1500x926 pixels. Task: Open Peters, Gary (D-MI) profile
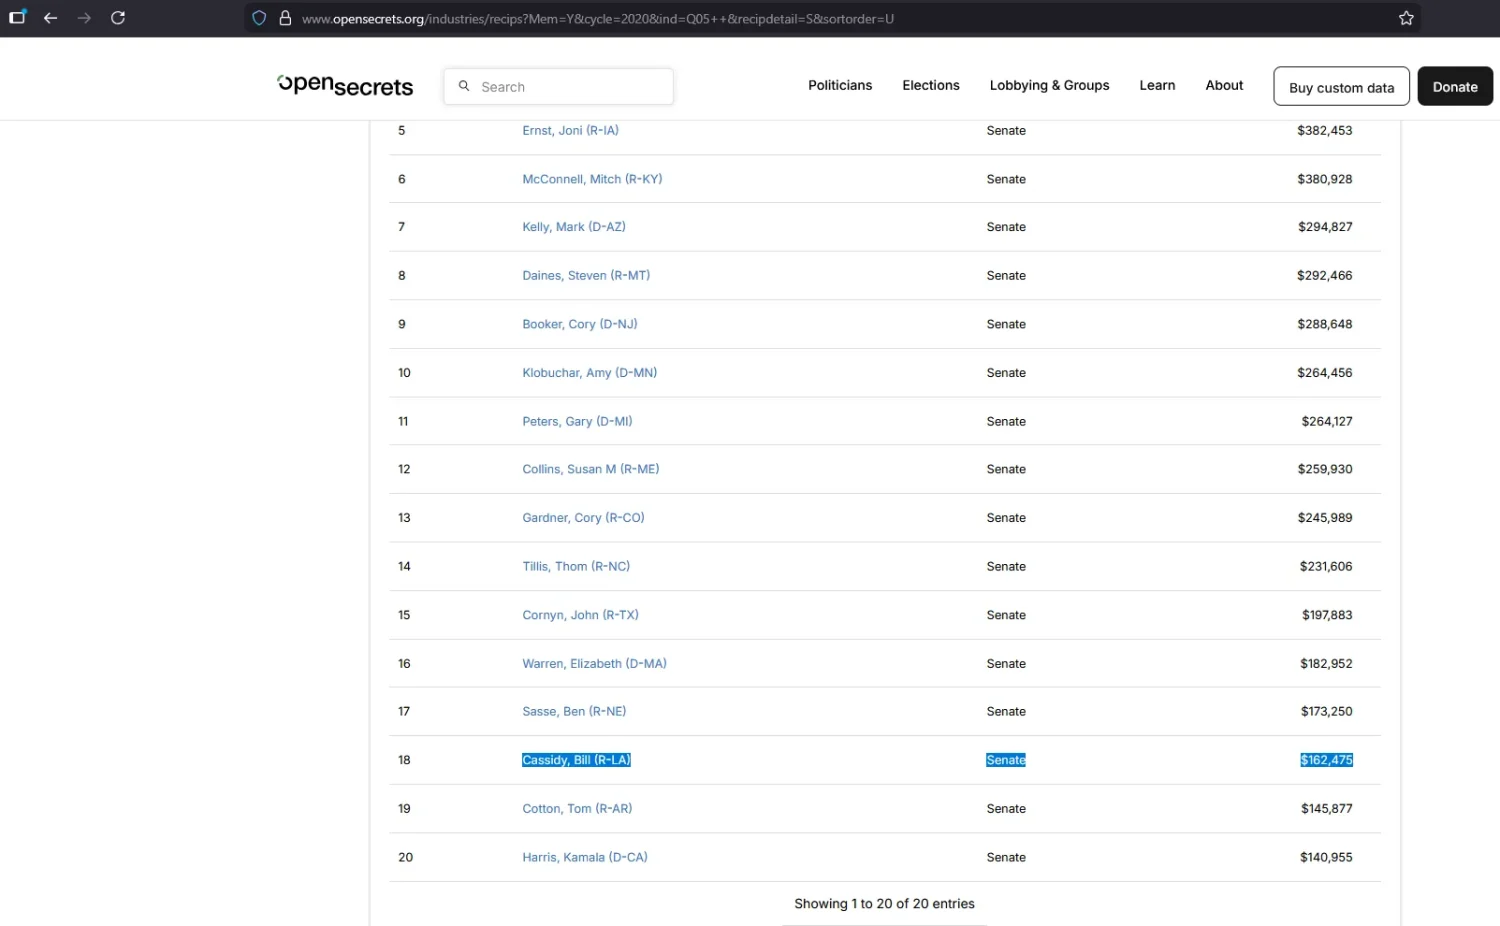577,422
